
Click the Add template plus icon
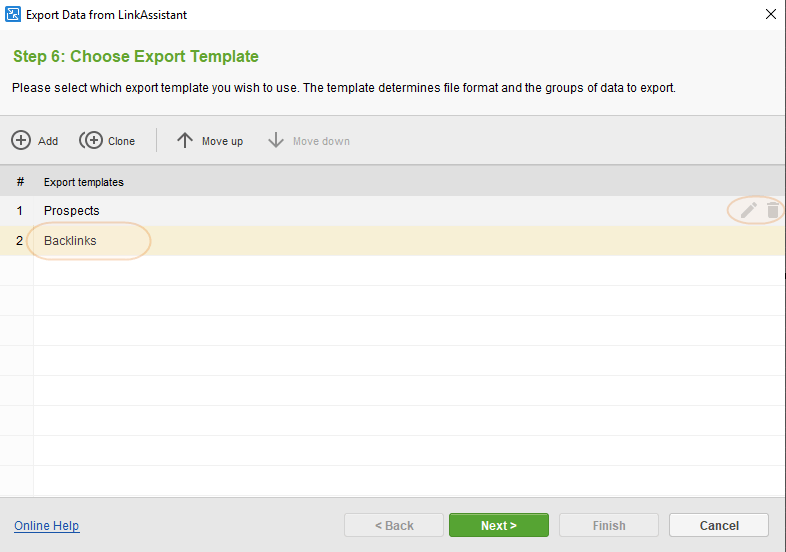(x=21, y=140)
